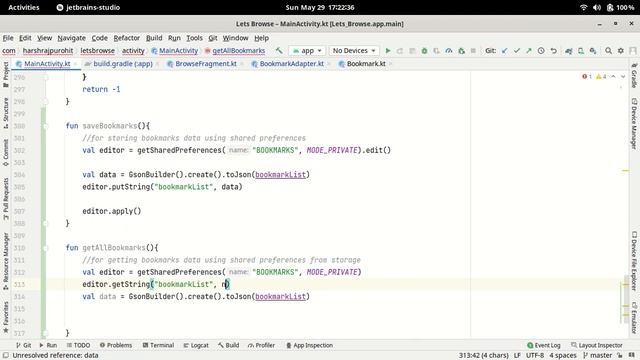
Task: Open the Commit side panel
Action: [6, 152]
